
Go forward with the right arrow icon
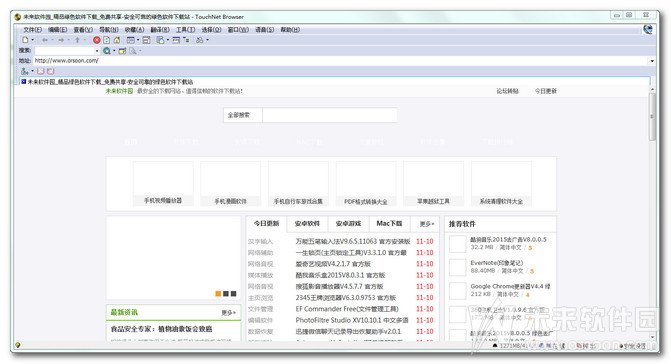[x=61, y=40]
